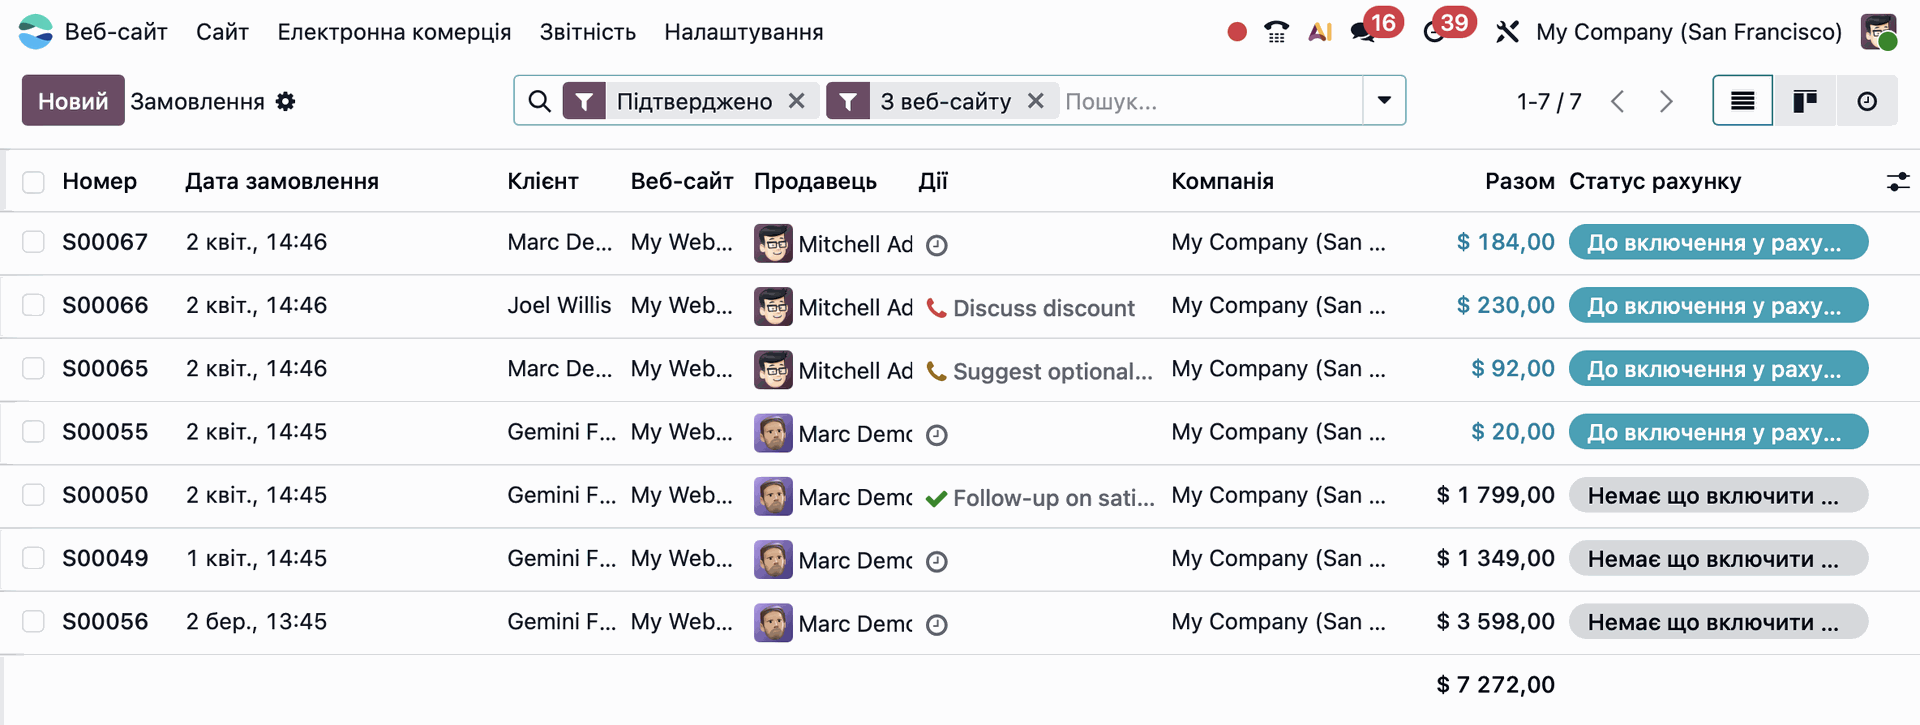Open conversations with 16 unread messages

pos(1364,32)
